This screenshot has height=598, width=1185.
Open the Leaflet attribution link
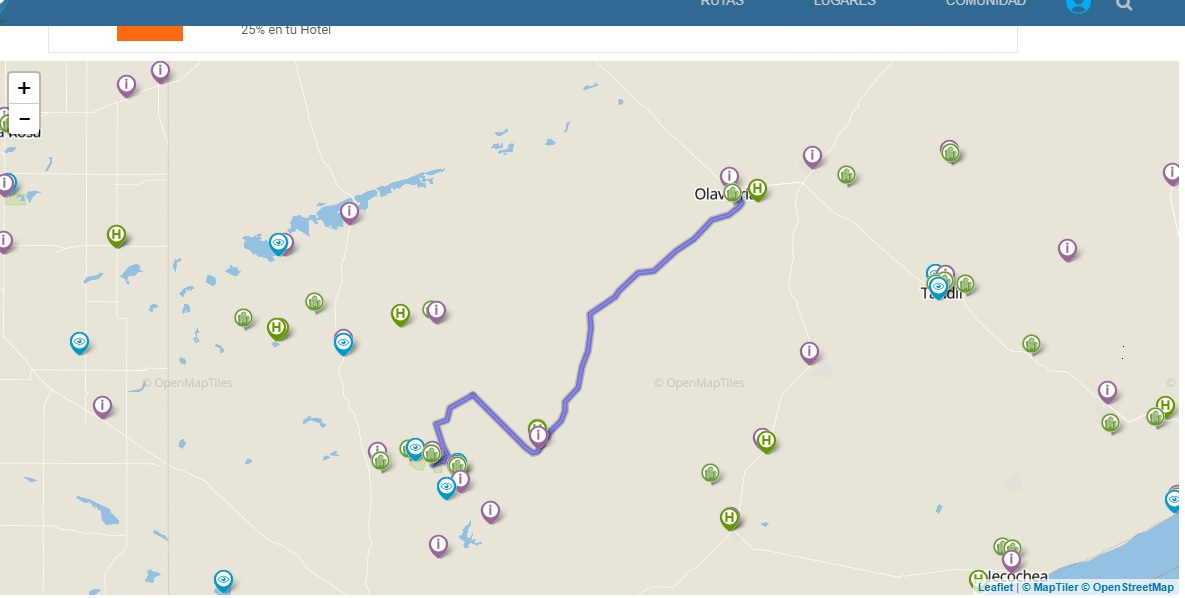tap(995, 587)
